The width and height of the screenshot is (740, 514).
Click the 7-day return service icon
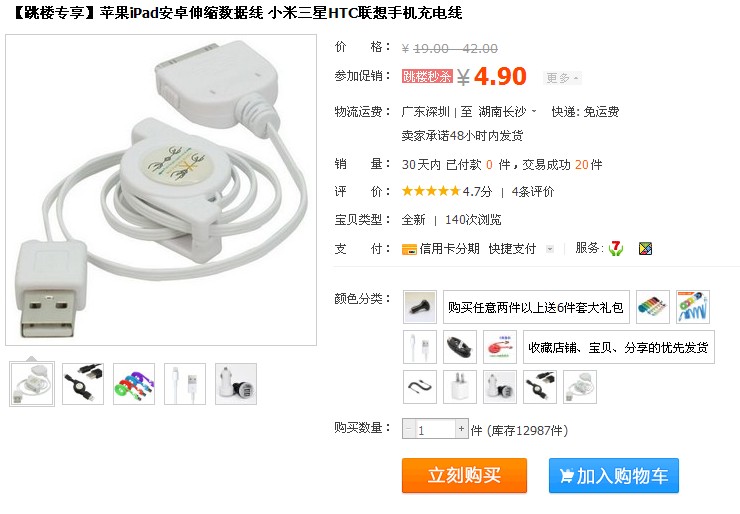615,248
